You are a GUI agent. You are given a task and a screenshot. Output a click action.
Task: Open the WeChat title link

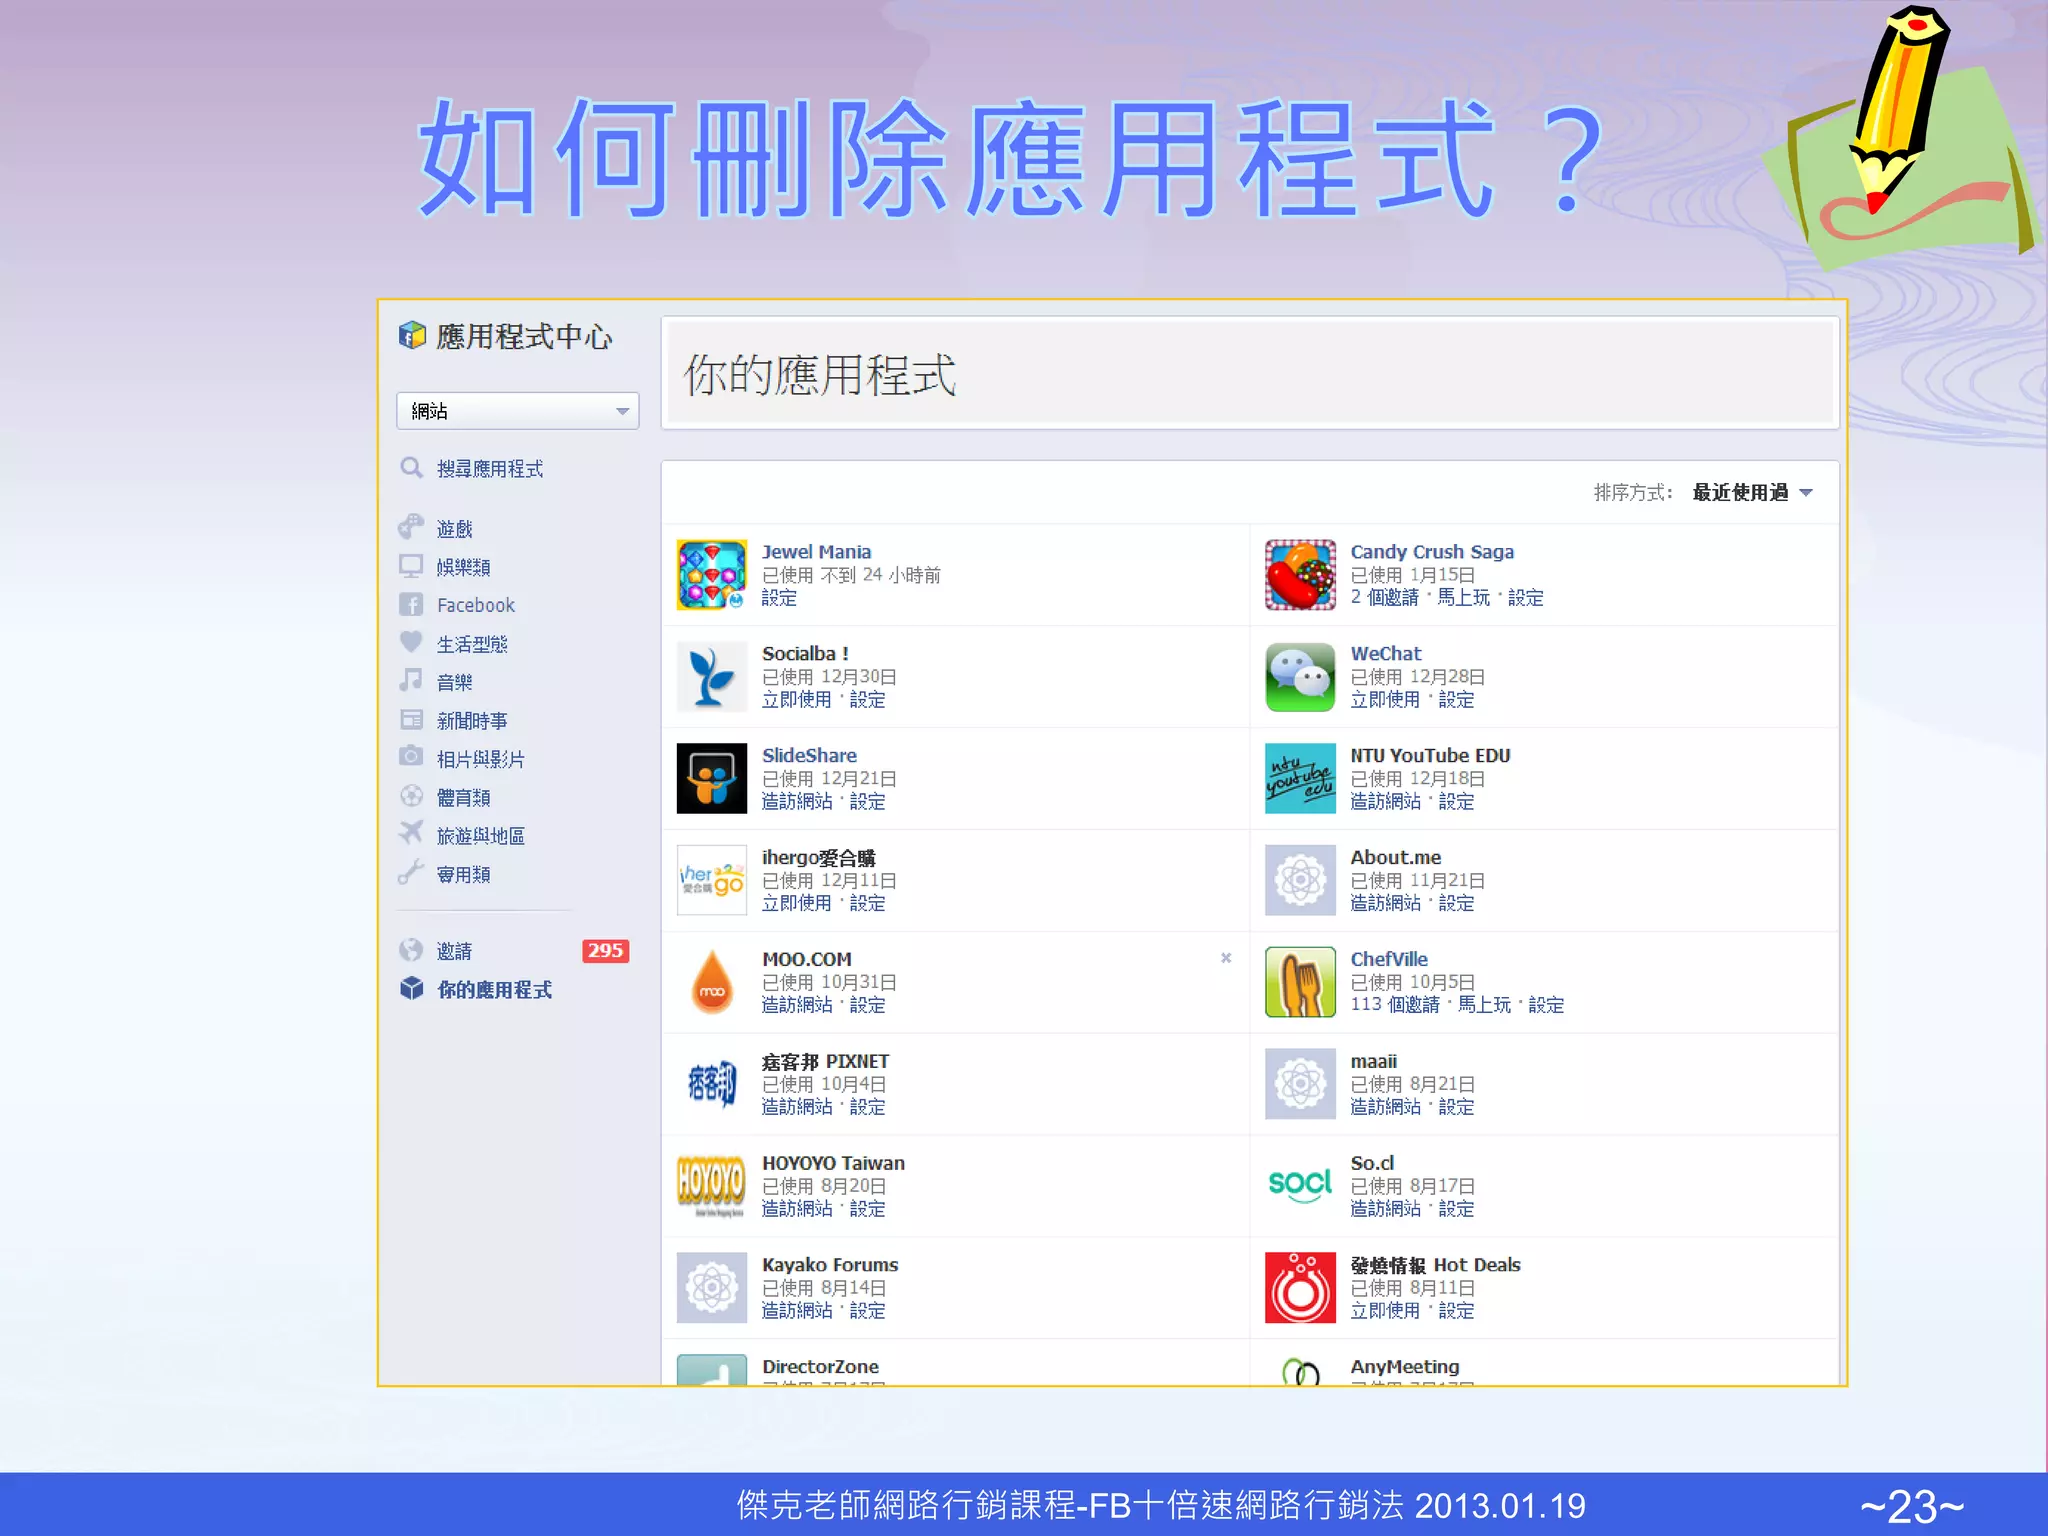coord(1386,654)
